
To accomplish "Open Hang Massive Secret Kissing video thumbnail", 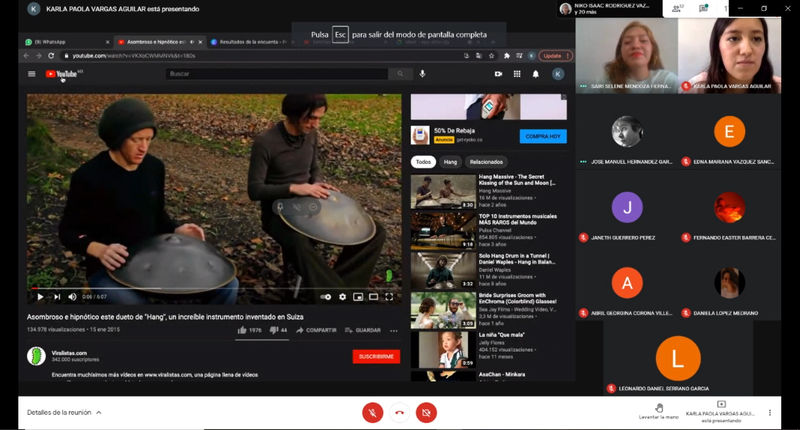I will click(x=443, y=191).
